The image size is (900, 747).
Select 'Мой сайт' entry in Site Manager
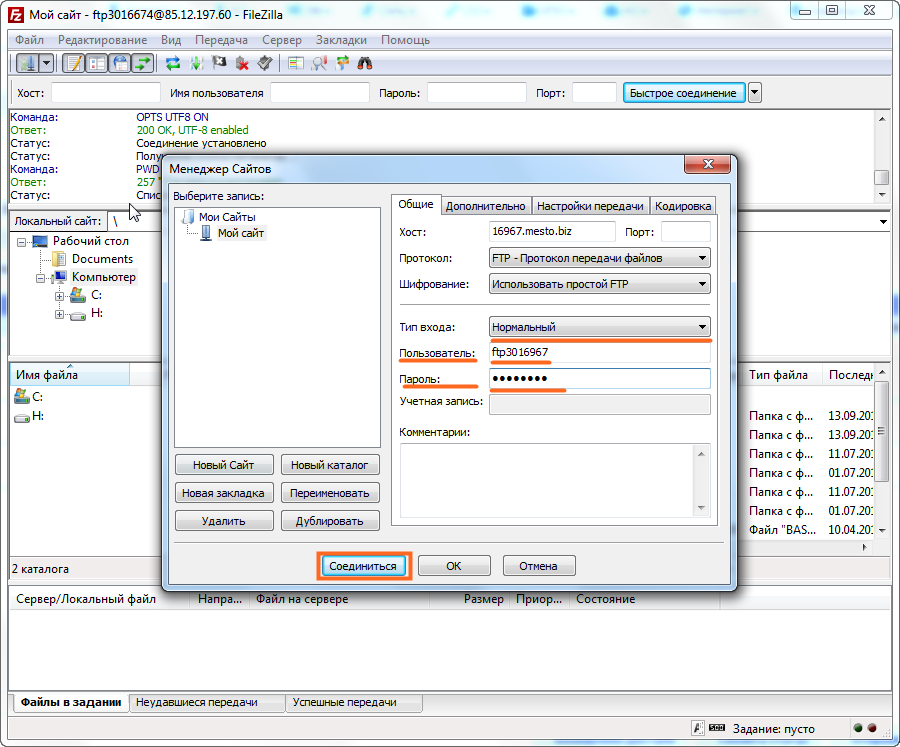pyautogui.click(x=240, y=233)
